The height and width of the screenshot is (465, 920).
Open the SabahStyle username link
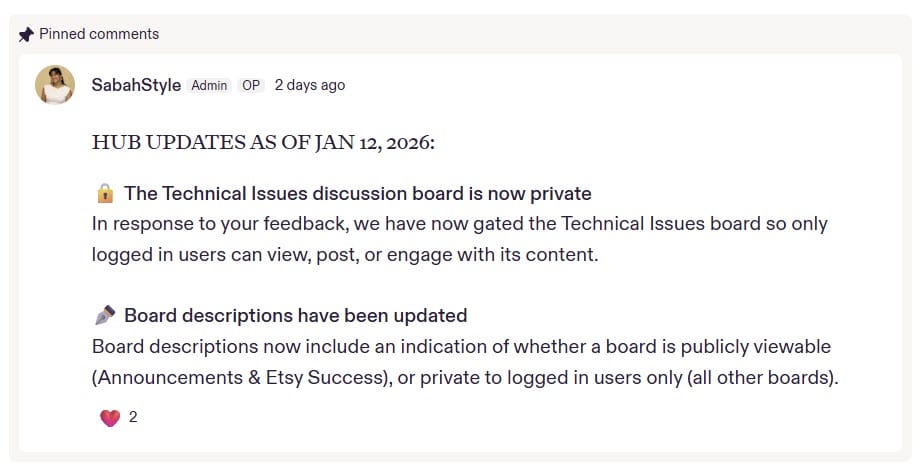136,85
